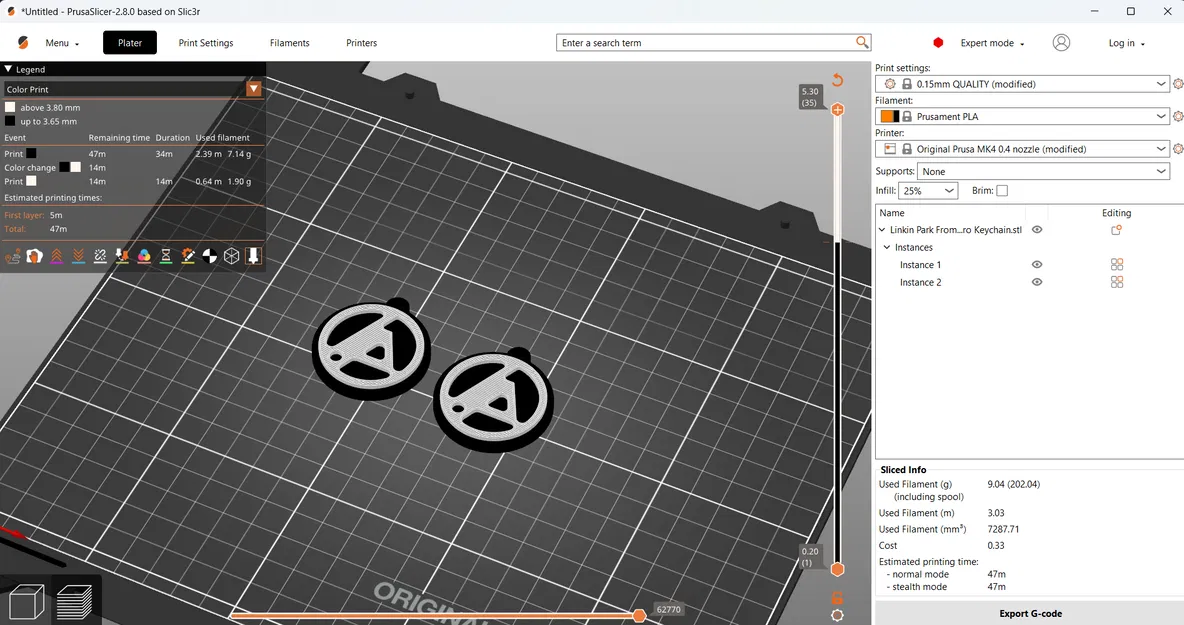This screenshot has height=625, width=1184.
Task: Edit filament preset via gear icon
Action: coord(1178,116)
